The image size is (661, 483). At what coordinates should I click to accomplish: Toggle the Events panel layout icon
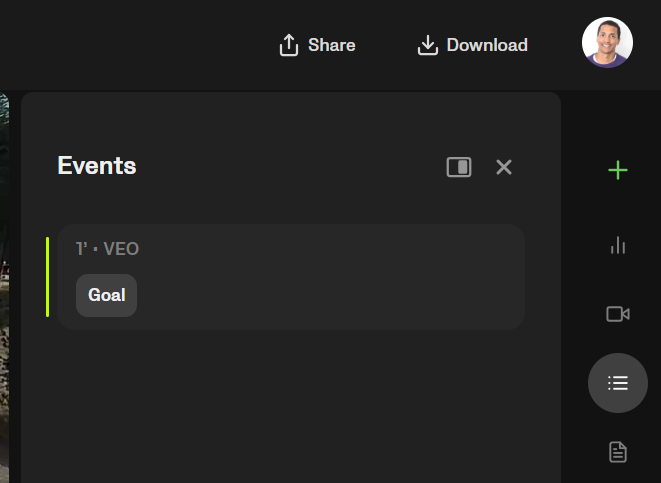[459, 167]
